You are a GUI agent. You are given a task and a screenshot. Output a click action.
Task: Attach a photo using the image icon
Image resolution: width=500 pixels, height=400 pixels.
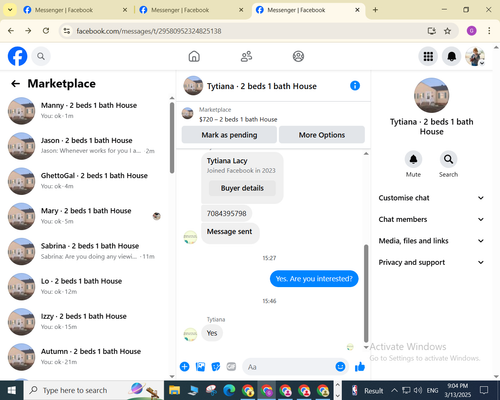click(200, 367)
